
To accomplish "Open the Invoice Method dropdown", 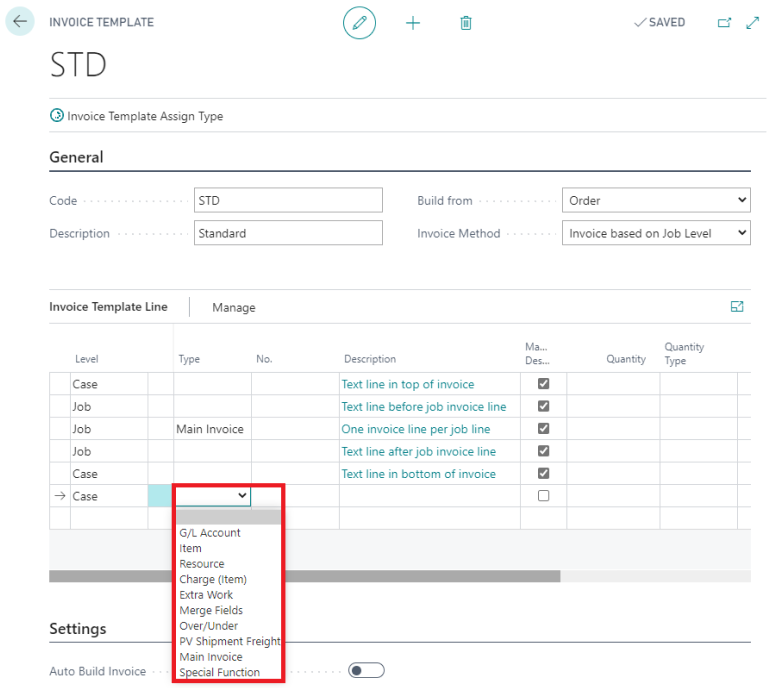I will coord(656,233).
